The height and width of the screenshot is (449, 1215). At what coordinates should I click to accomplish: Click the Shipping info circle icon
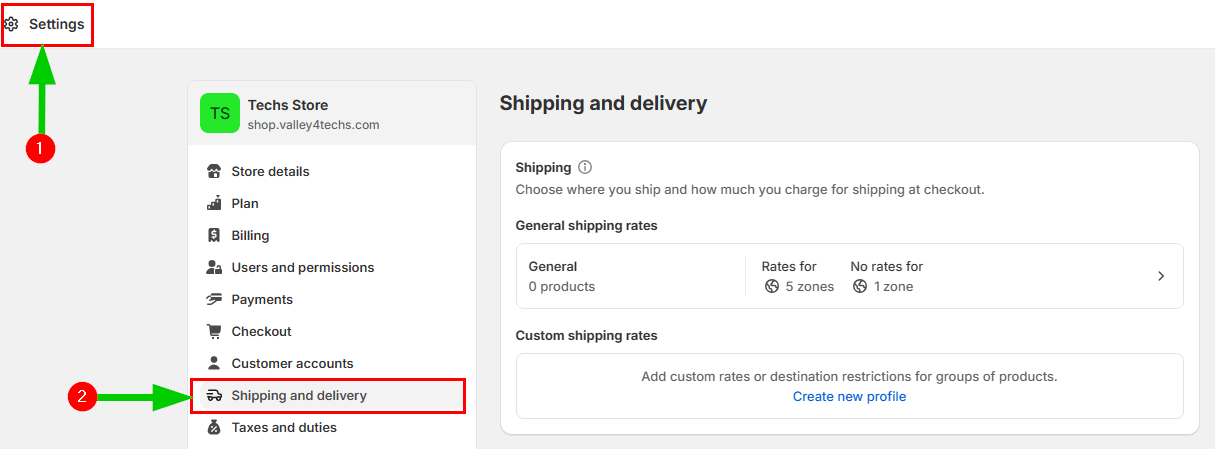click(585, 167)
